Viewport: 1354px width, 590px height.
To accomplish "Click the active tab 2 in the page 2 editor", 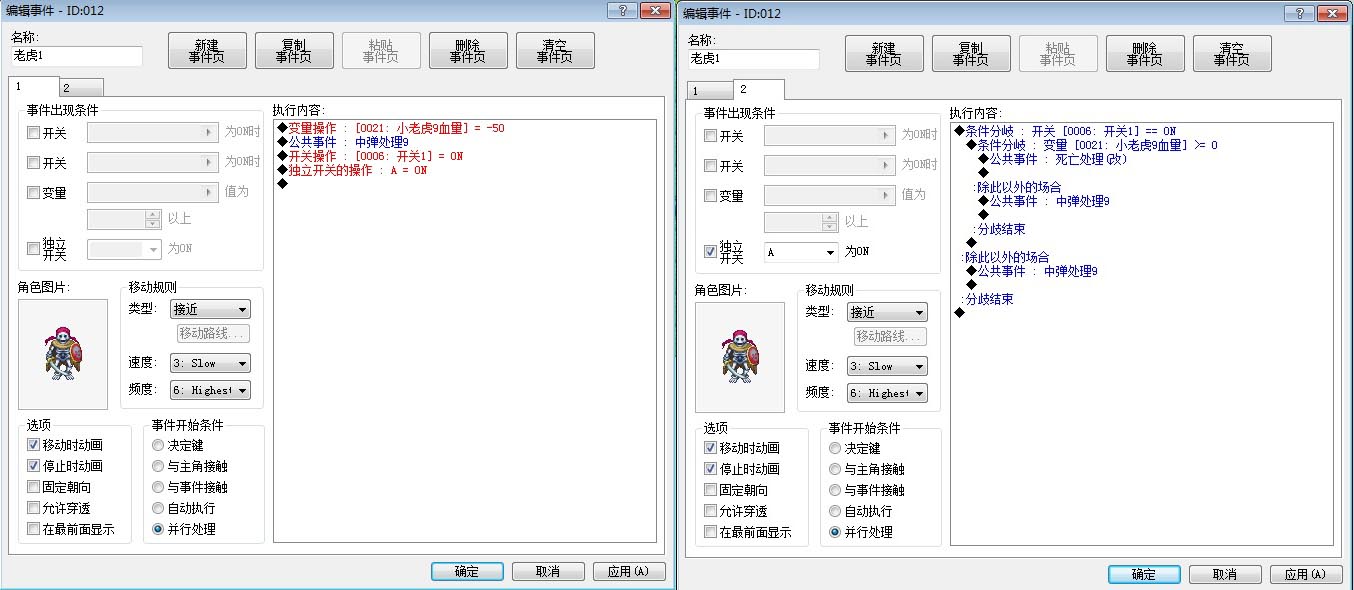I will 759,89.
